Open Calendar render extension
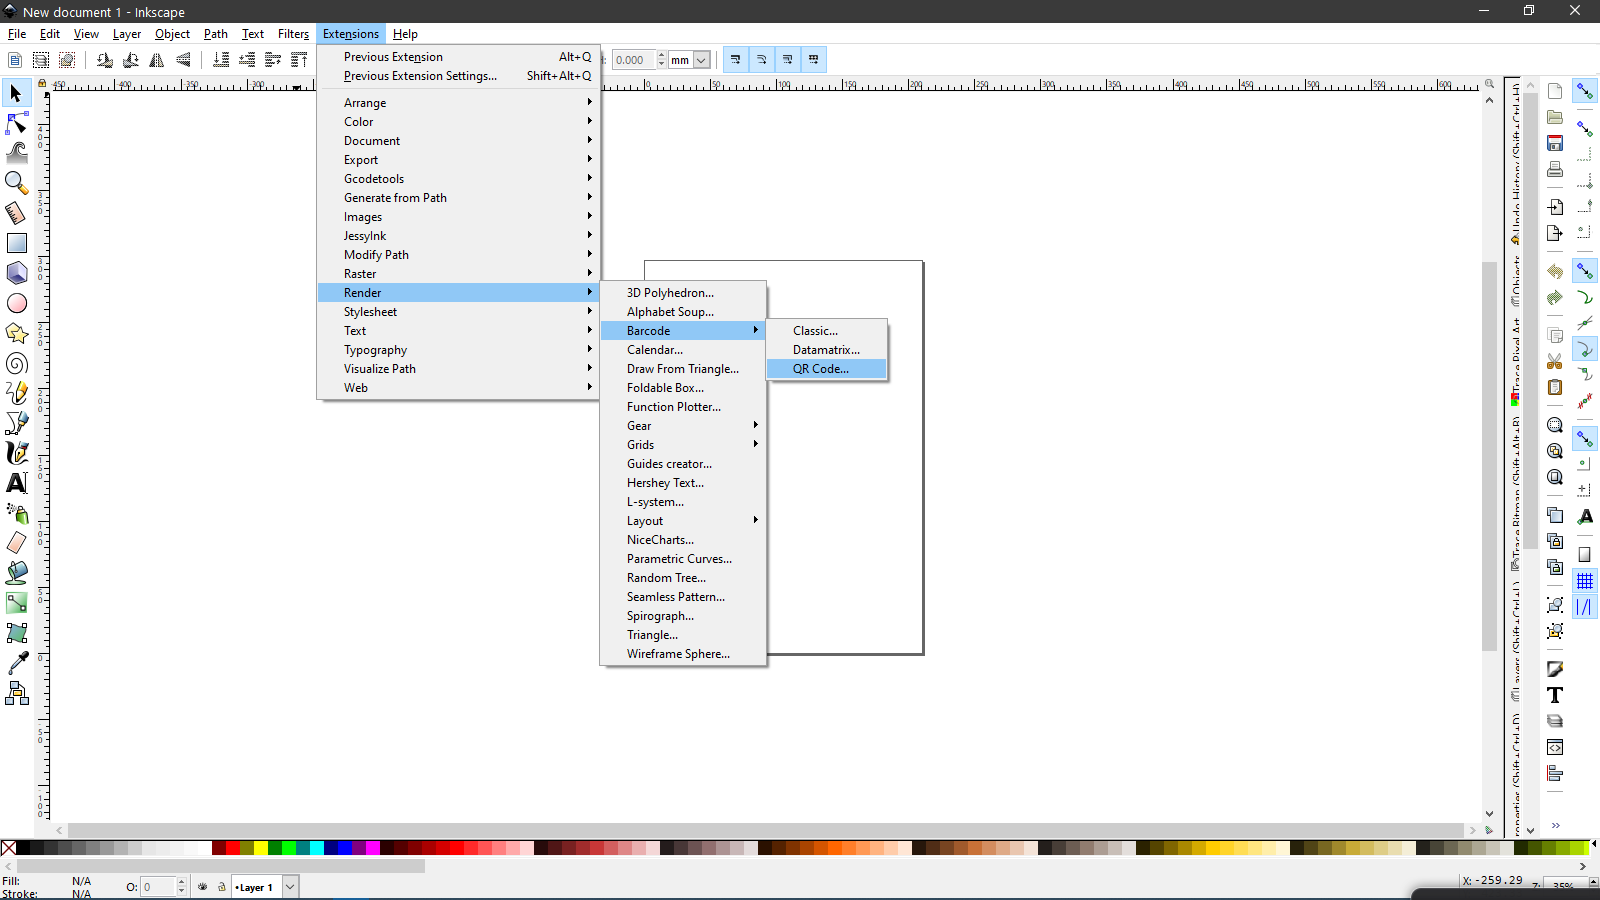This screenshot has height=900, width=1600. point(683,350)
